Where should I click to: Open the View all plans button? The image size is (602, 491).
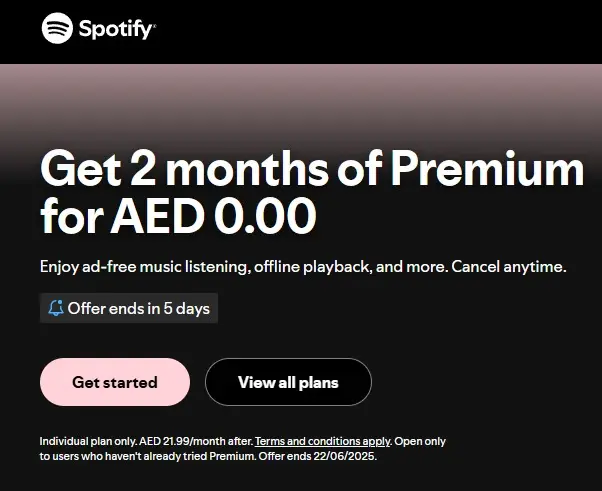(288, 382)
